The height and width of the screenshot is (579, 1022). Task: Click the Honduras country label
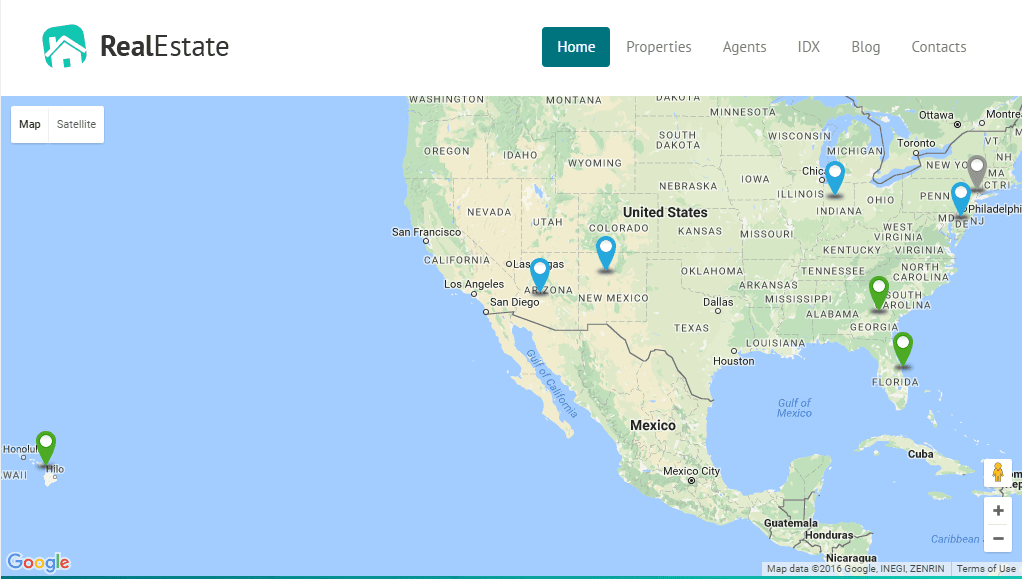pyautogui.click(x=829, y=535)
